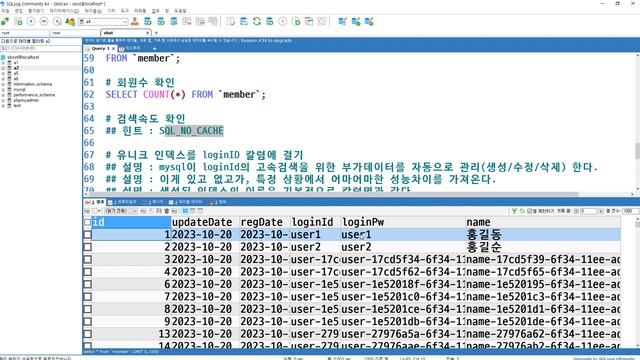Sort by the updateDate column header
This screenshot has width=640, height=360.
[x=205, y=222]
